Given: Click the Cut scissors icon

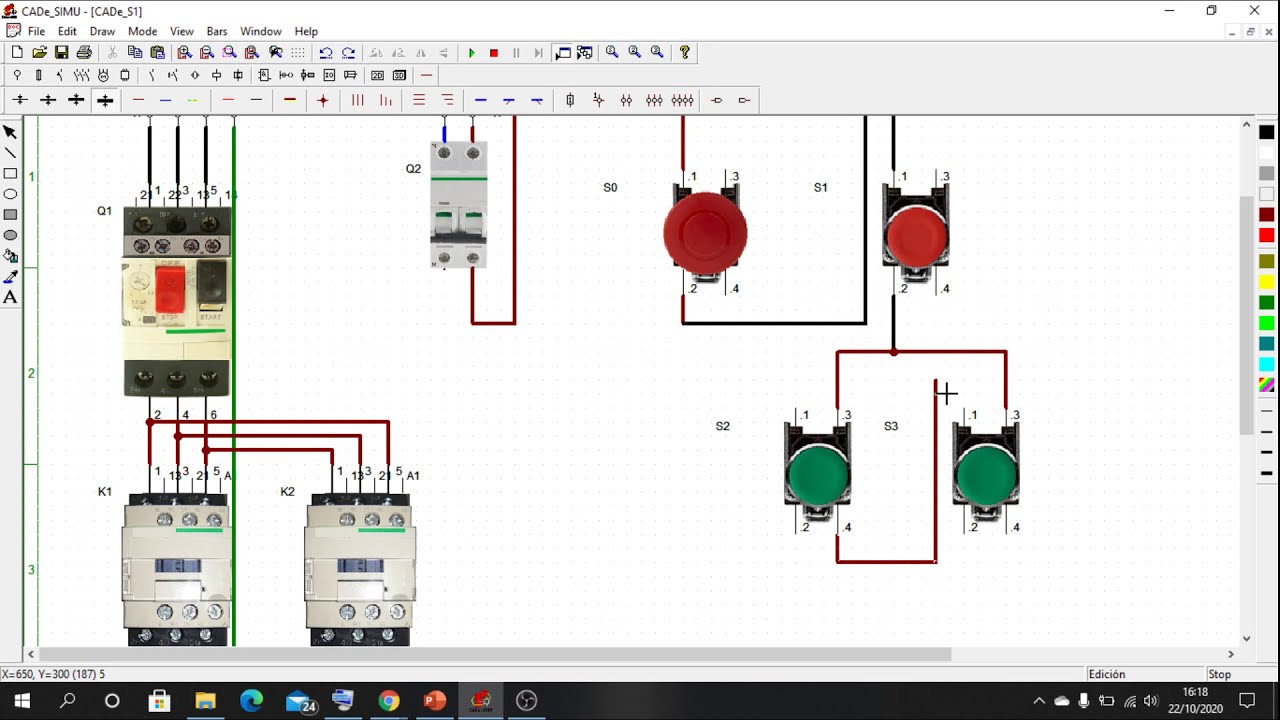Looking at the screenshot, I should (x=112, y=52).
